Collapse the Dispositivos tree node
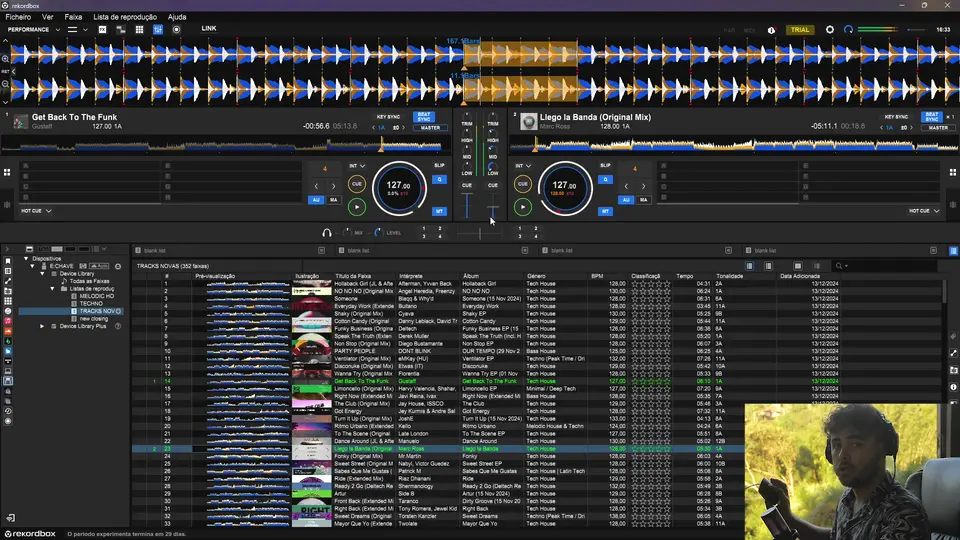The width and height of the screenshot is (960, 540). tap(26, 258)
